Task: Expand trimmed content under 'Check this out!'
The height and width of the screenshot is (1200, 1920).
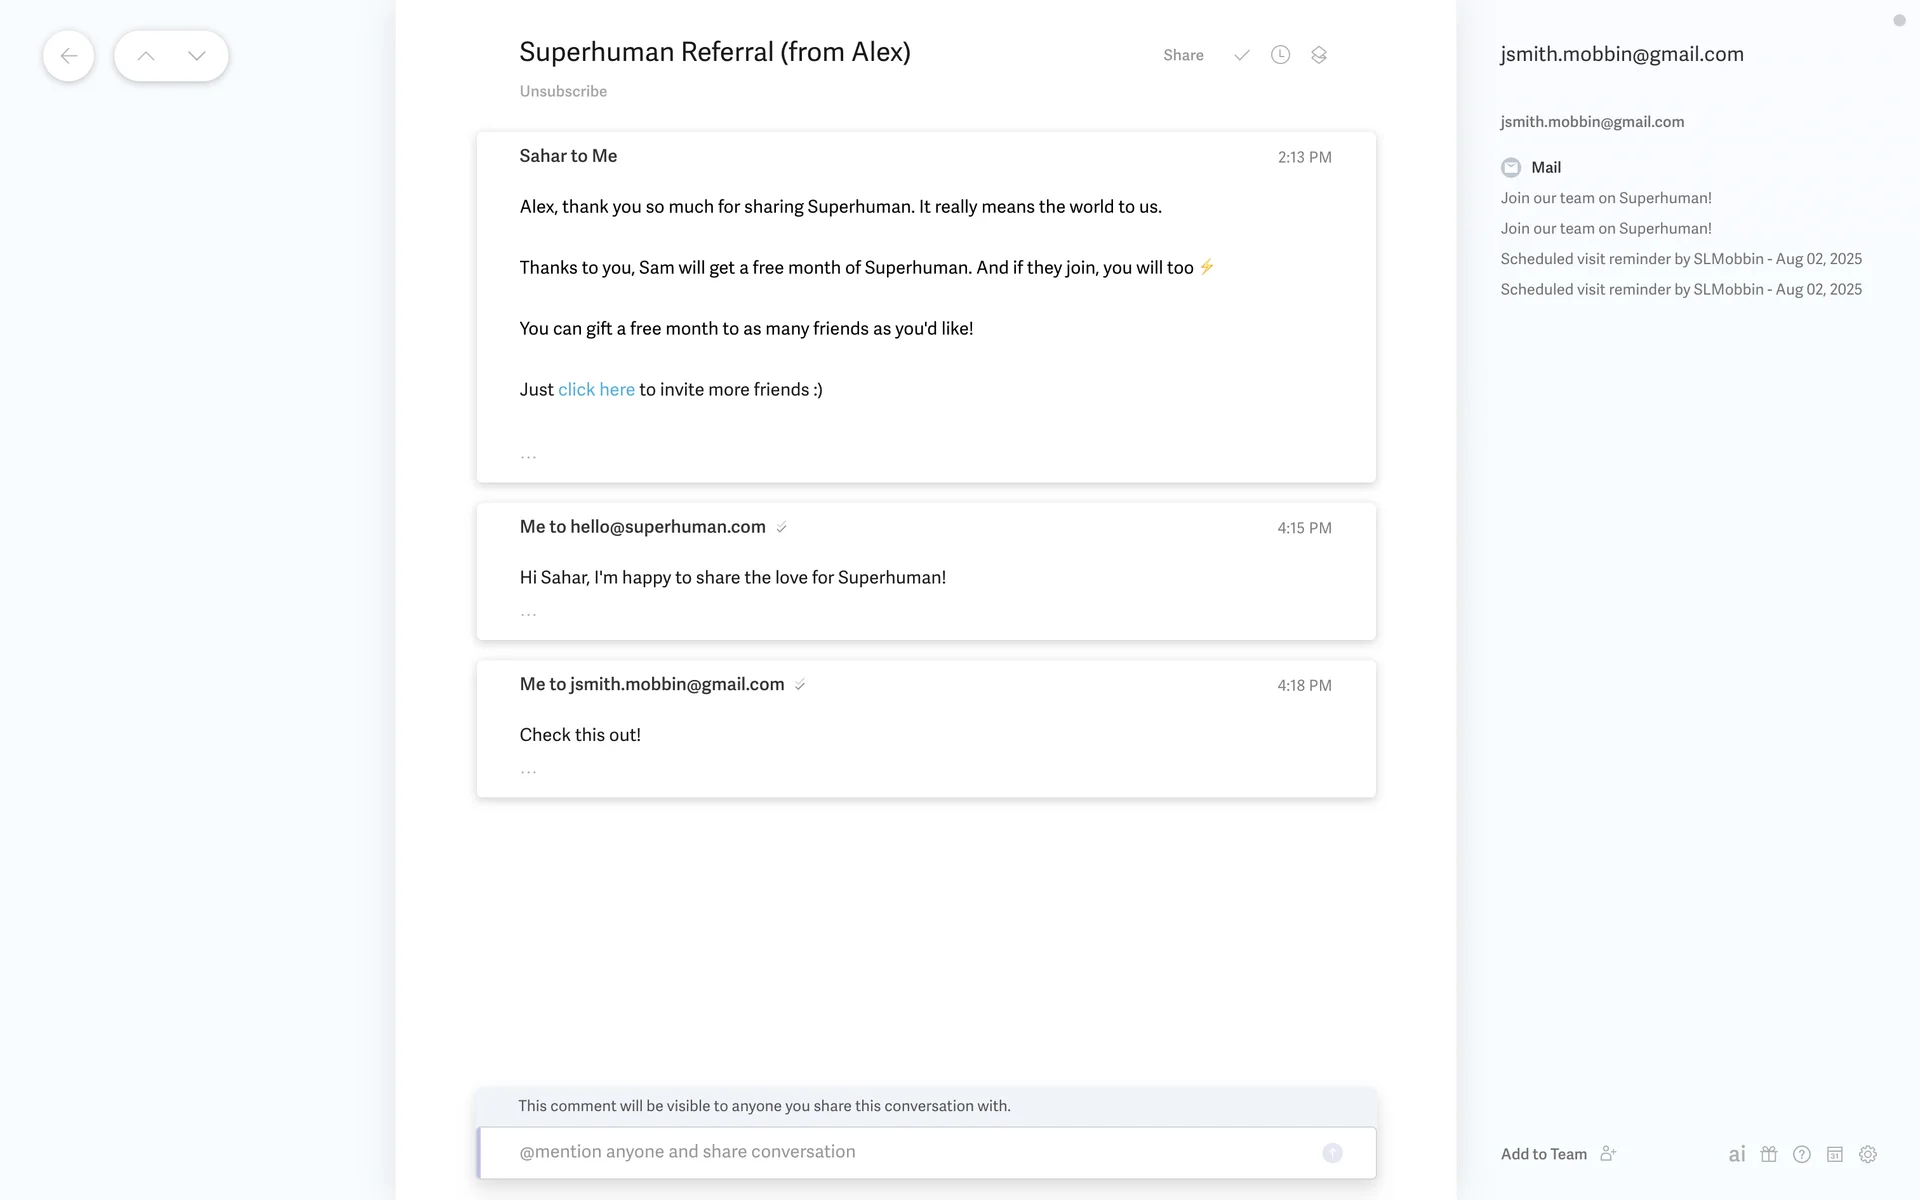Action: [x=528, y=771]
